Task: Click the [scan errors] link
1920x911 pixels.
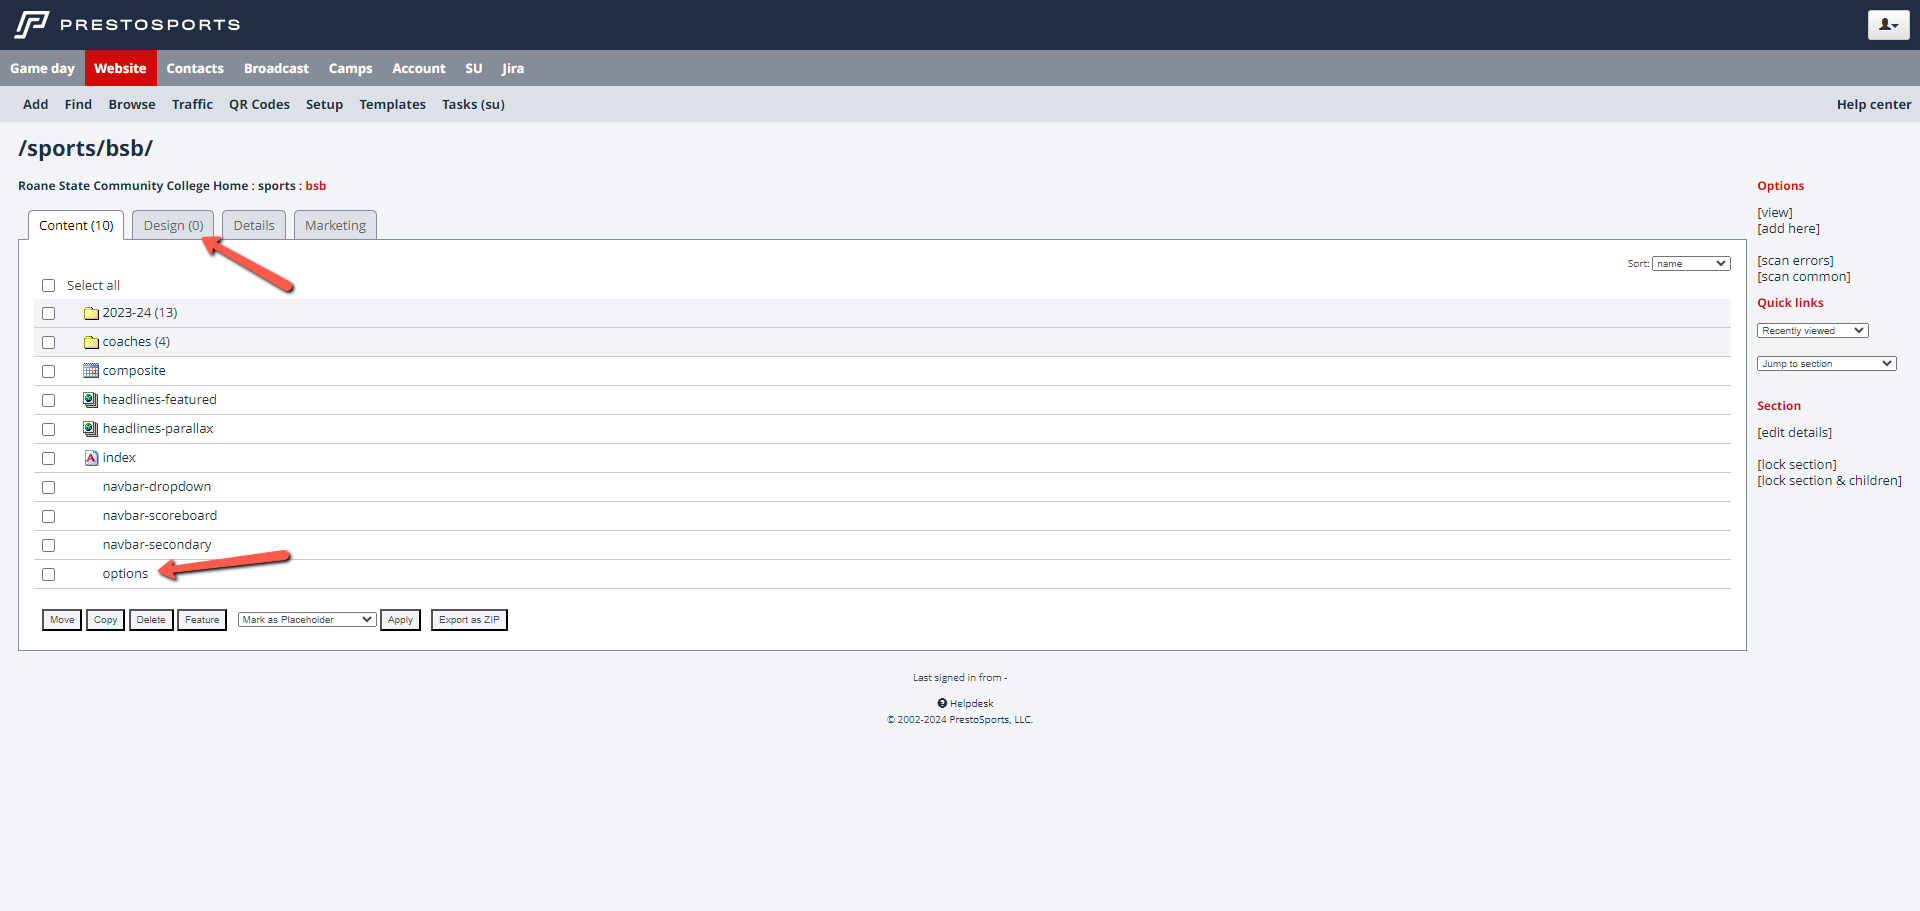Action: [x=1795, y=261]
